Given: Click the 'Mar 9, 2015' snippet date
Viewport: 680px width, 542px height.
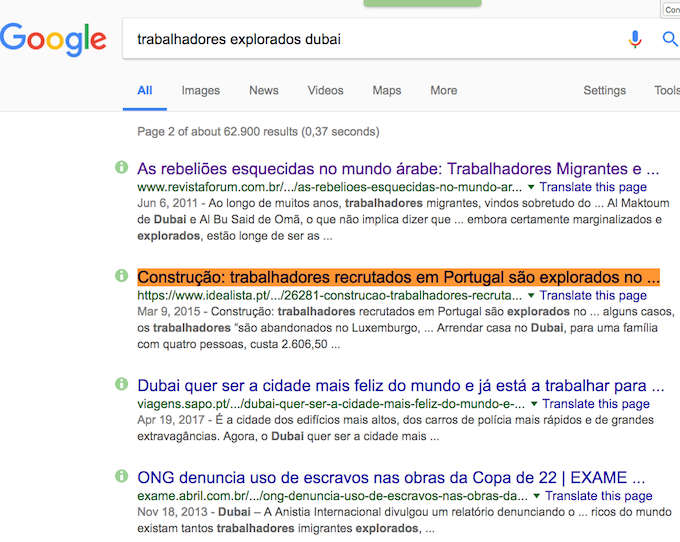Looking at the screenshot, I should [169, 311].
